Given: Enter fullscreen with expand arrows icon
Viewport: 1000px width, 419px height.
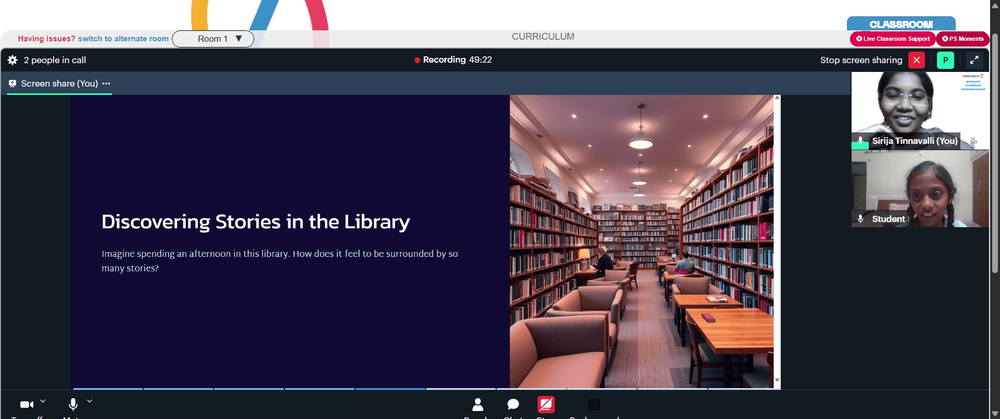Looking at the screenshot, I should tap(974, 60).
